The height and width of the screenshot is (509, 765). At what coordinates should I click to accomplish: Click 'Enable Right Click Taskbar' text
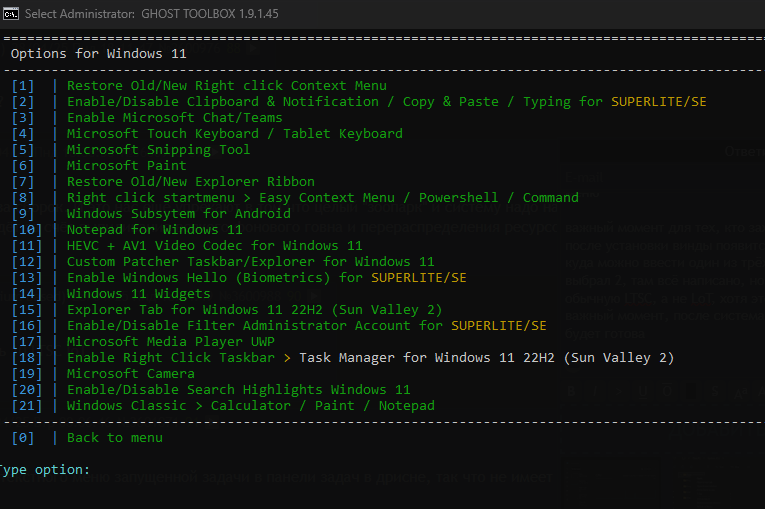point(171,358)
